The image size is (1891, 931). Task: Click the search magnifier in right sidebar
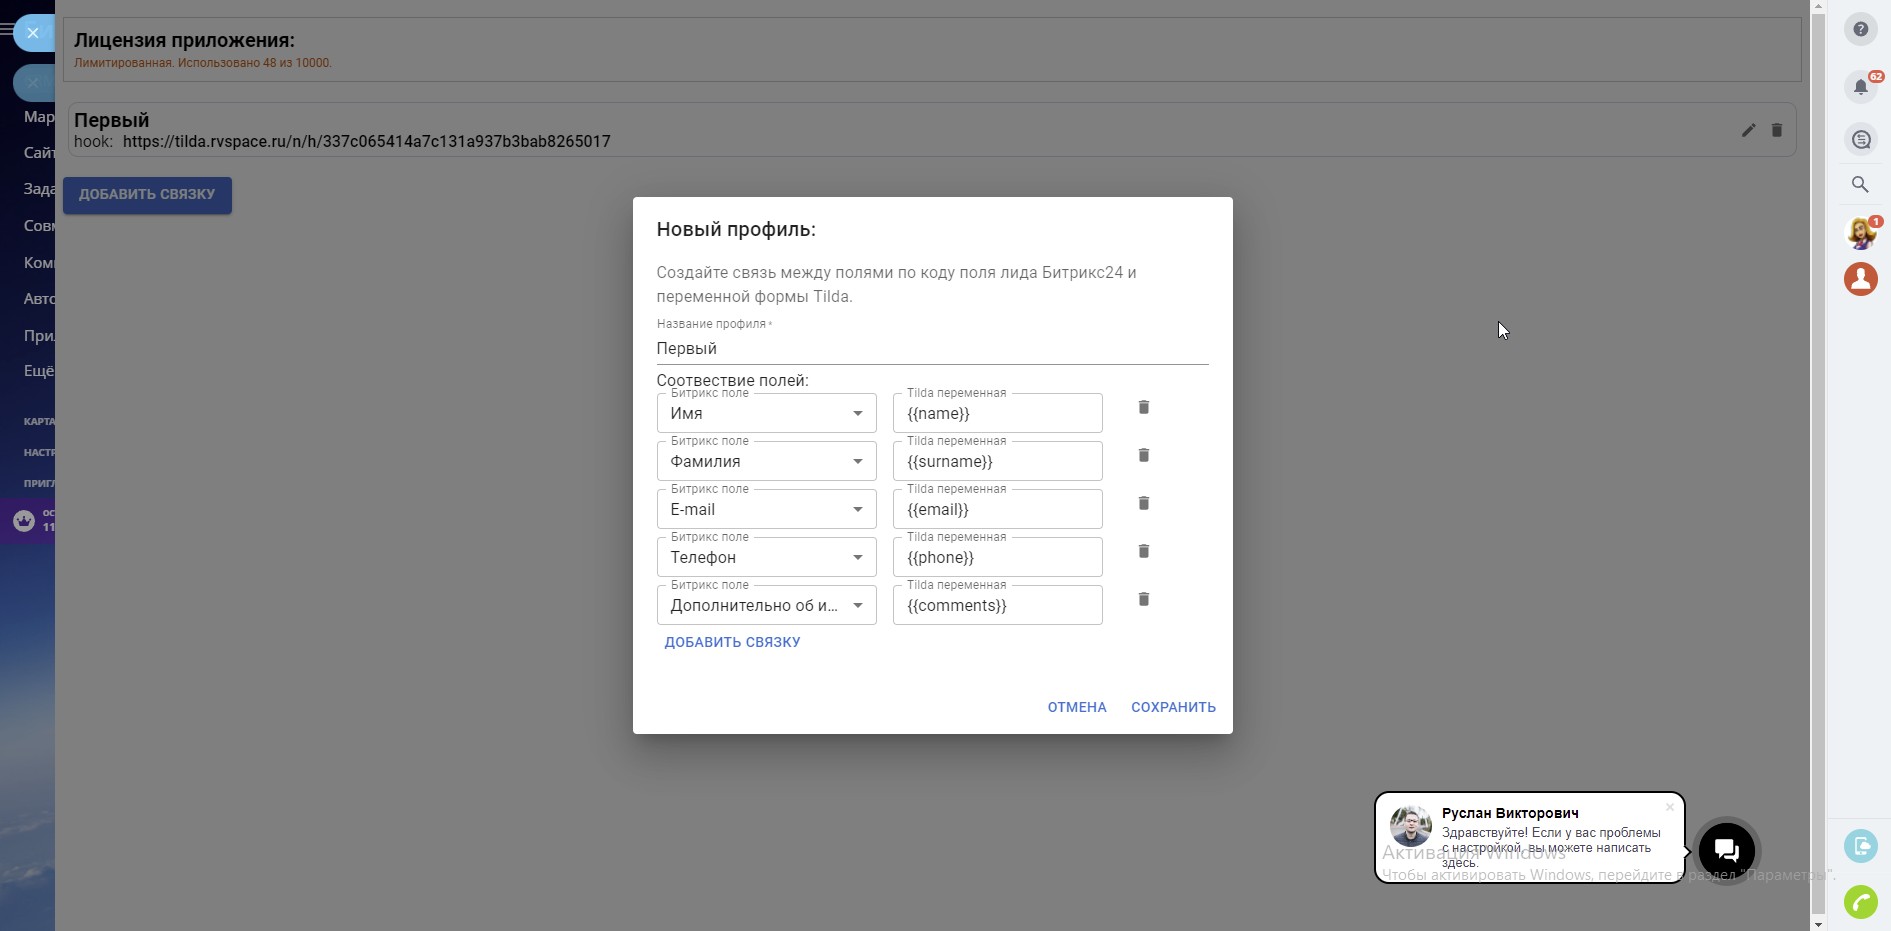(1860, 185)
